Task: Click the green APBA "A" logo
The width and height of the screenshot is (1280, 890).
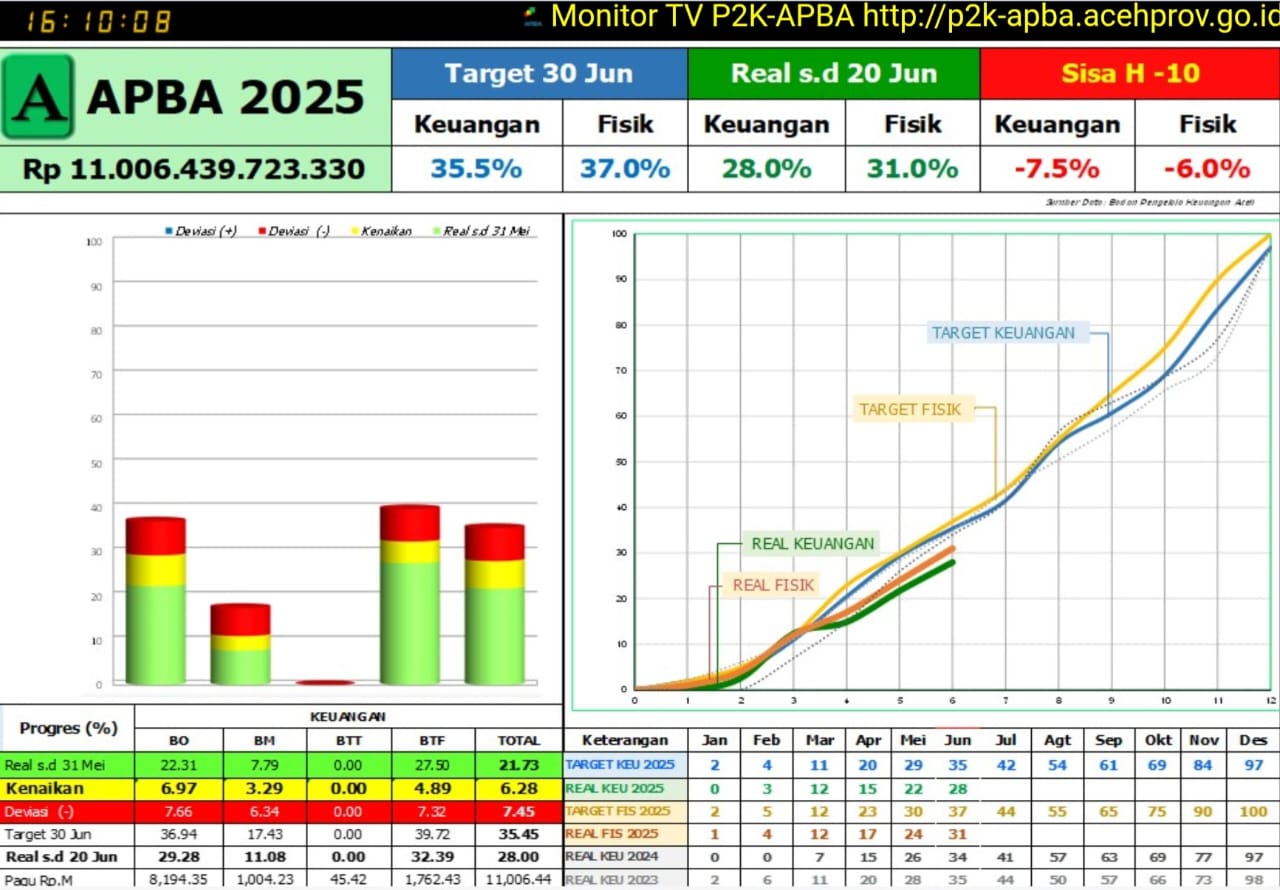Action: click(38, 96)
